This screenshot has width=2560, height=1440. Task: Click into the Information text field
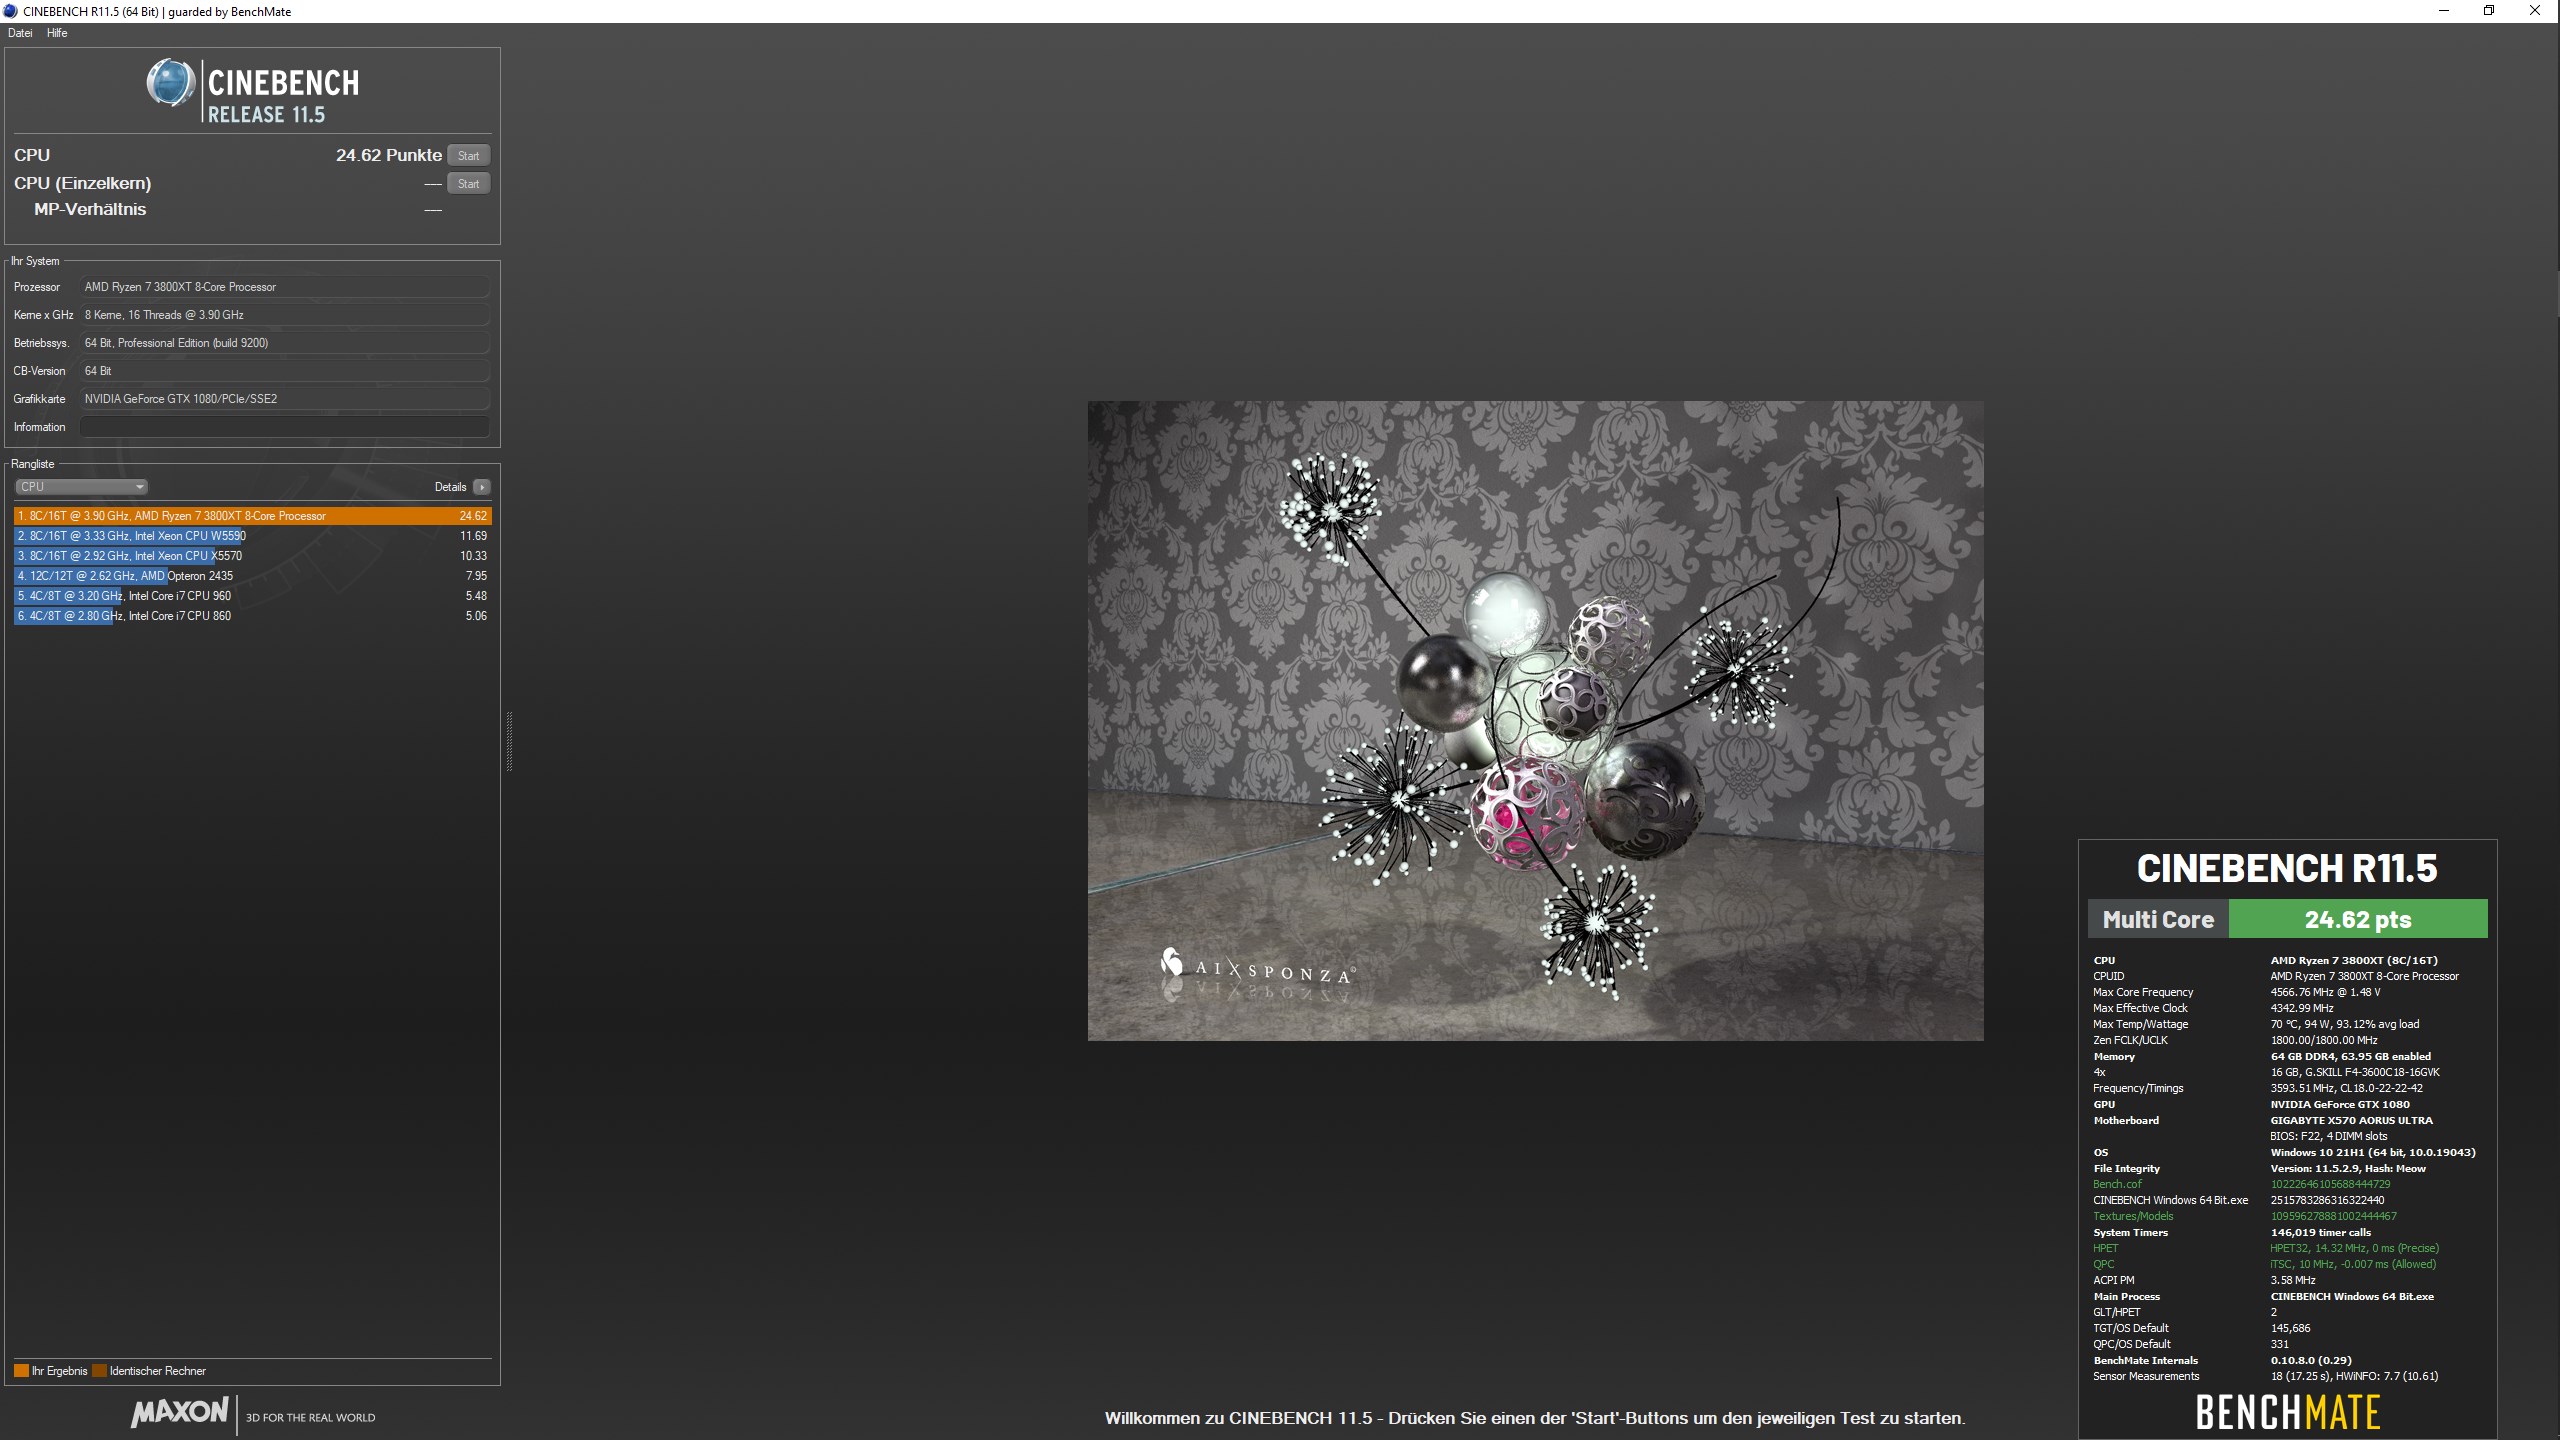tap(285, 427)
